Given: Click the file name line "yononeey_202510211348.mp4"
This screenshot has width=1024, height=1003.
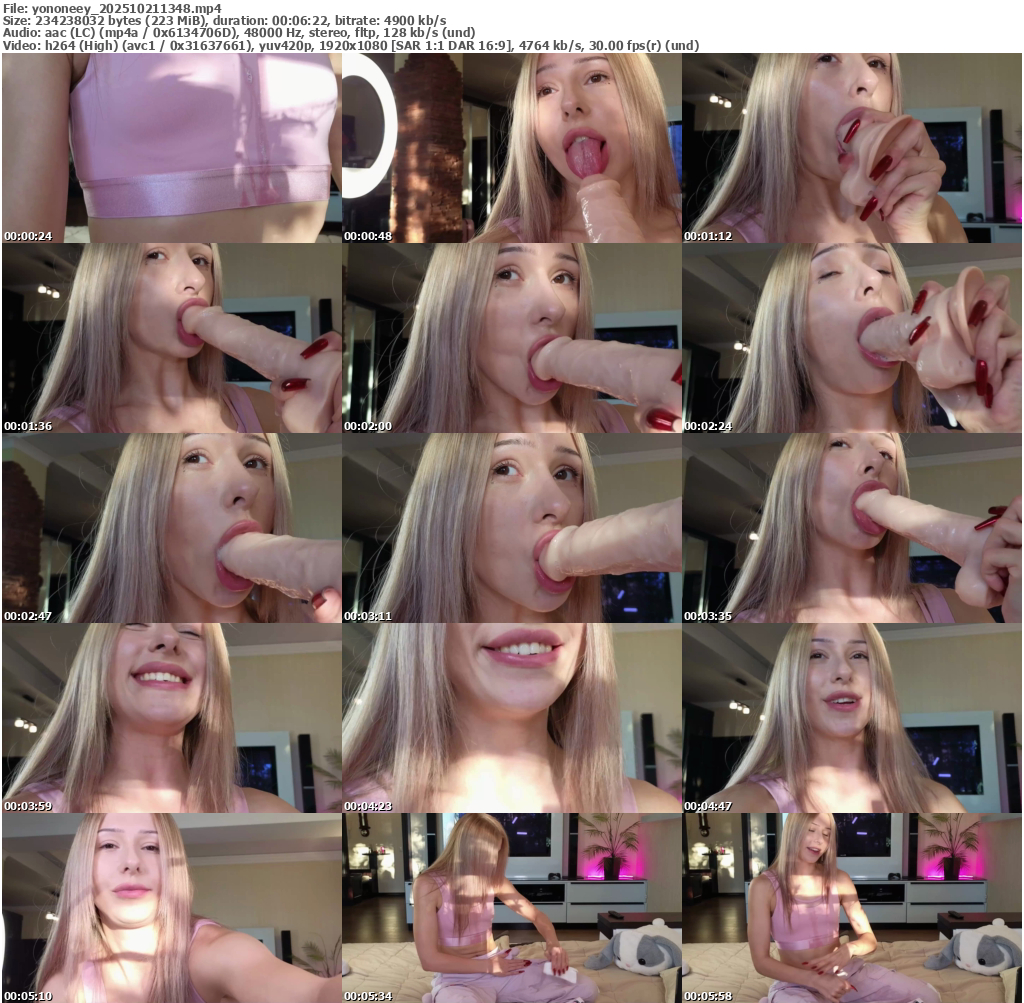Looking at the screenshot, I should (112, 8).
